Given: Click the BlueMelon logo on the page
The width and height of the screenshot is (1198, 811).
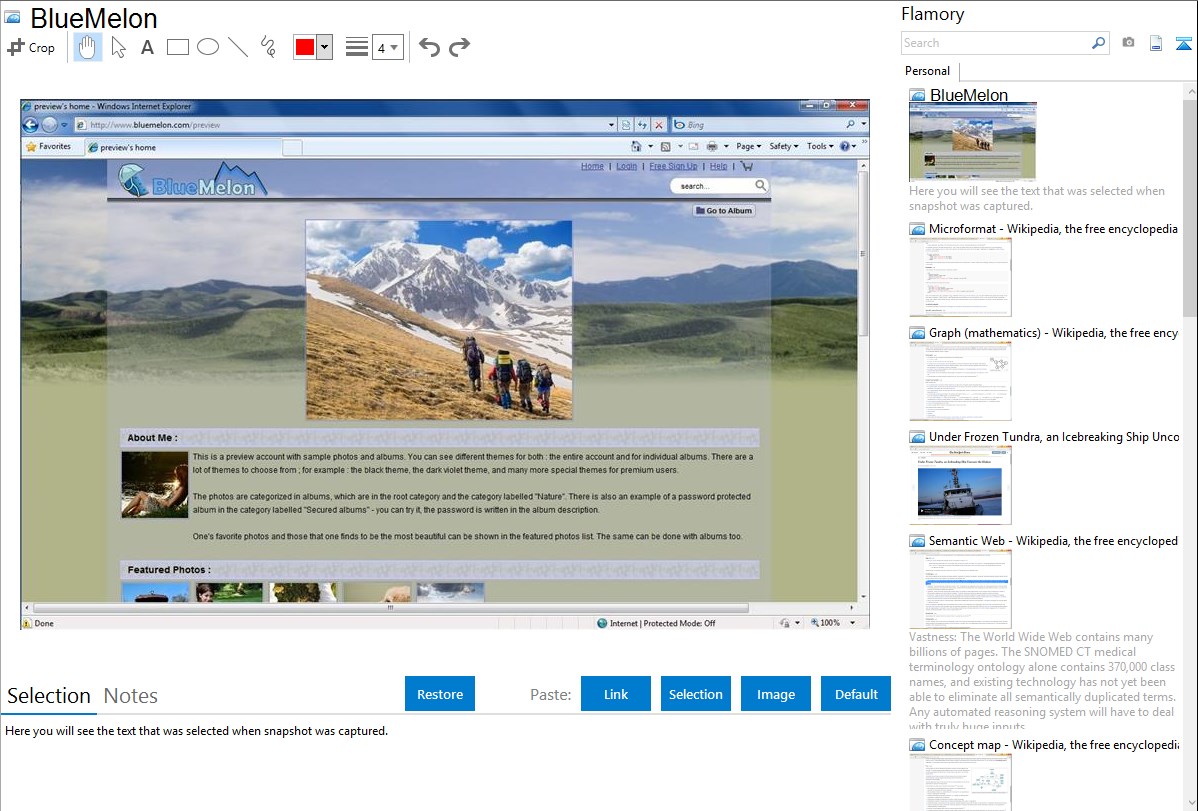Looking at the screenshot, I should coord(193,180).
